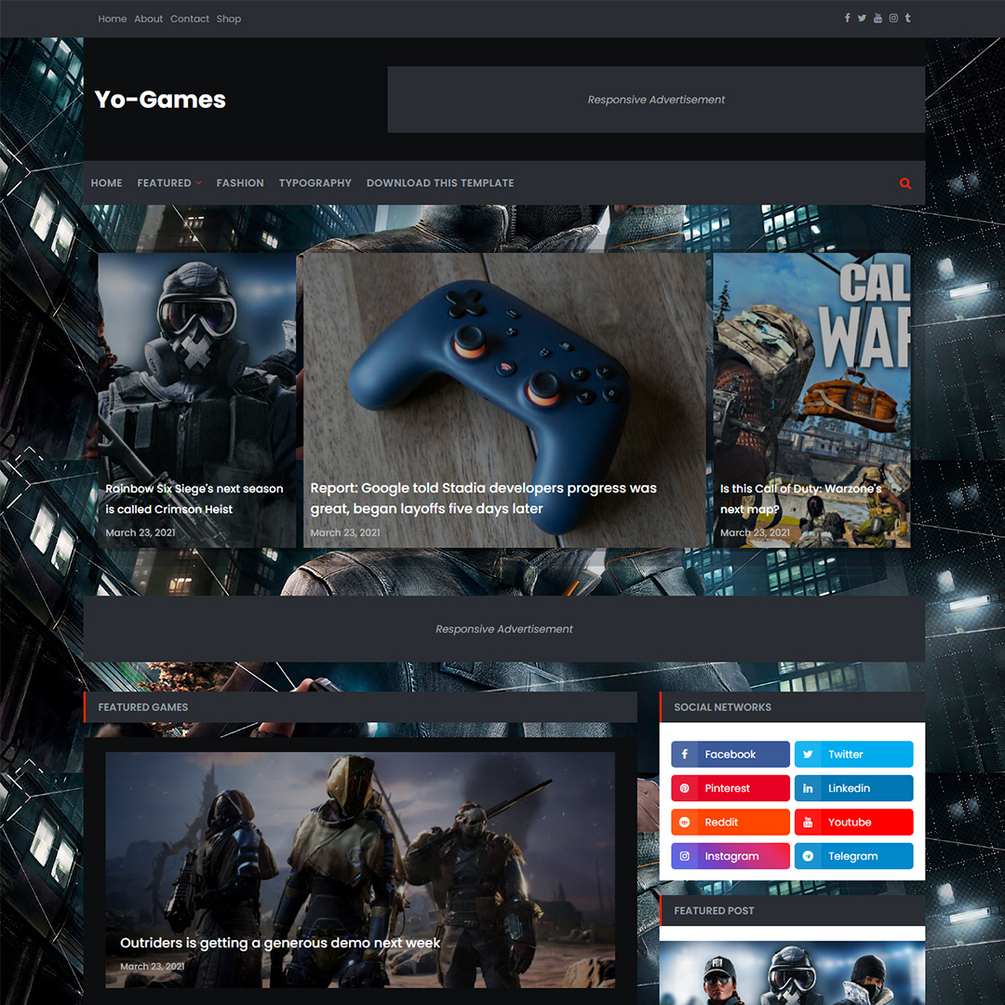Open the Call of Duty Warzone next map title
Viewport: 1005px width, 1005px height.
point(801,499)
